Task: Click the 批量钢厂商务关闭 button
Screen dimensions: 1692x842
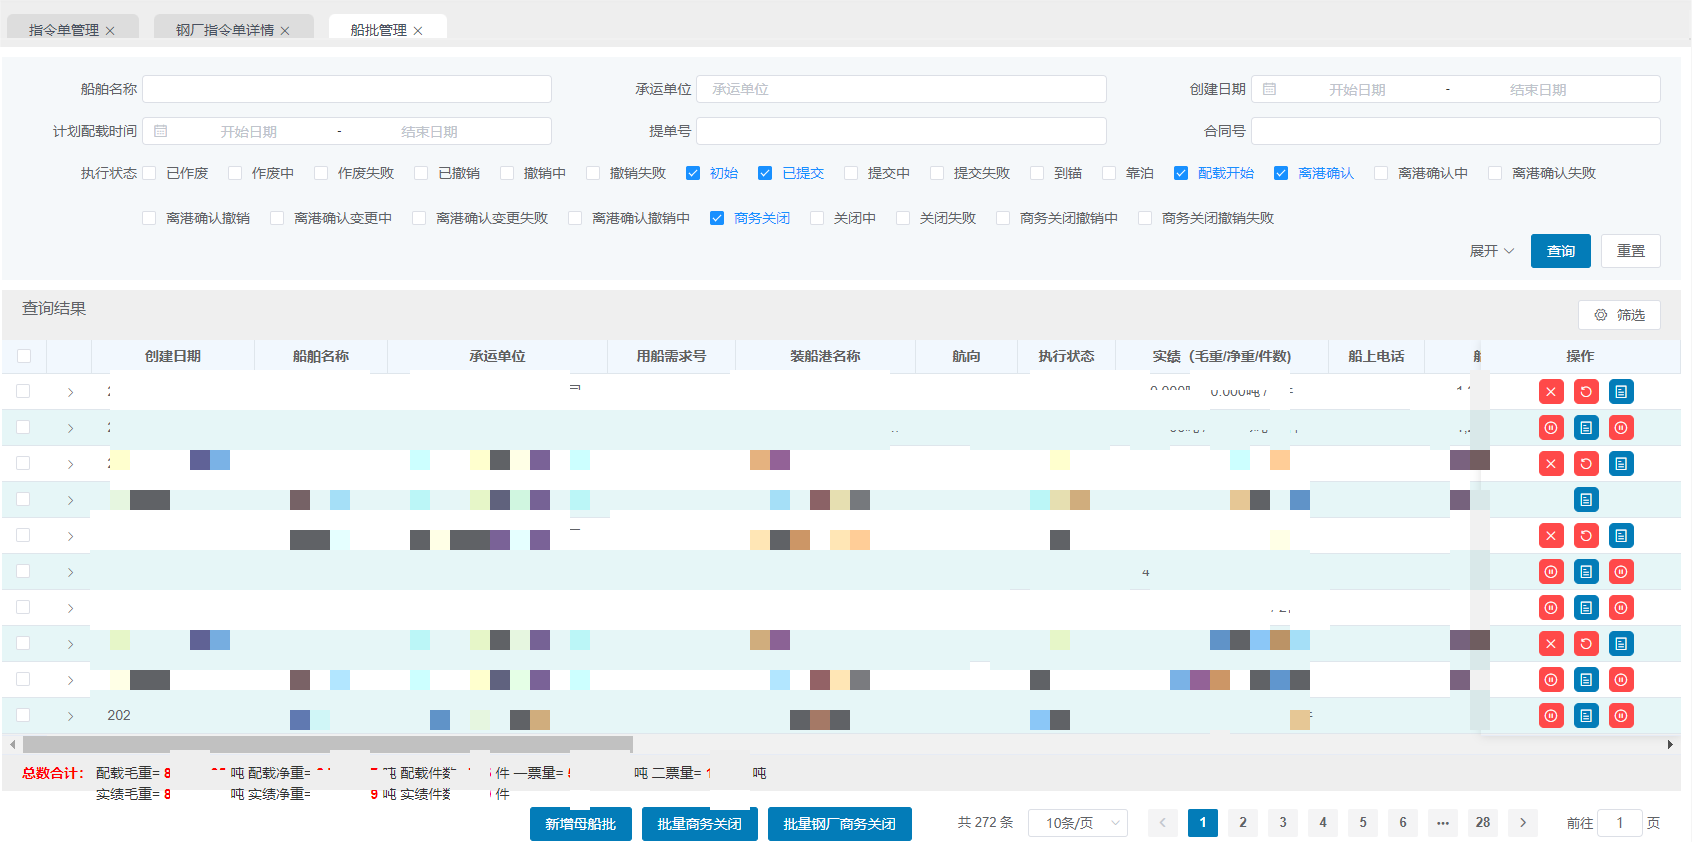Action: [x=840, y=824]
